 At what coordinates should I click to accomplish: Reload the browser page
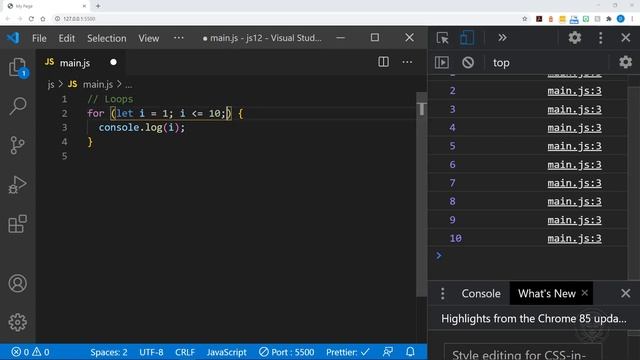tap(31, 19)
